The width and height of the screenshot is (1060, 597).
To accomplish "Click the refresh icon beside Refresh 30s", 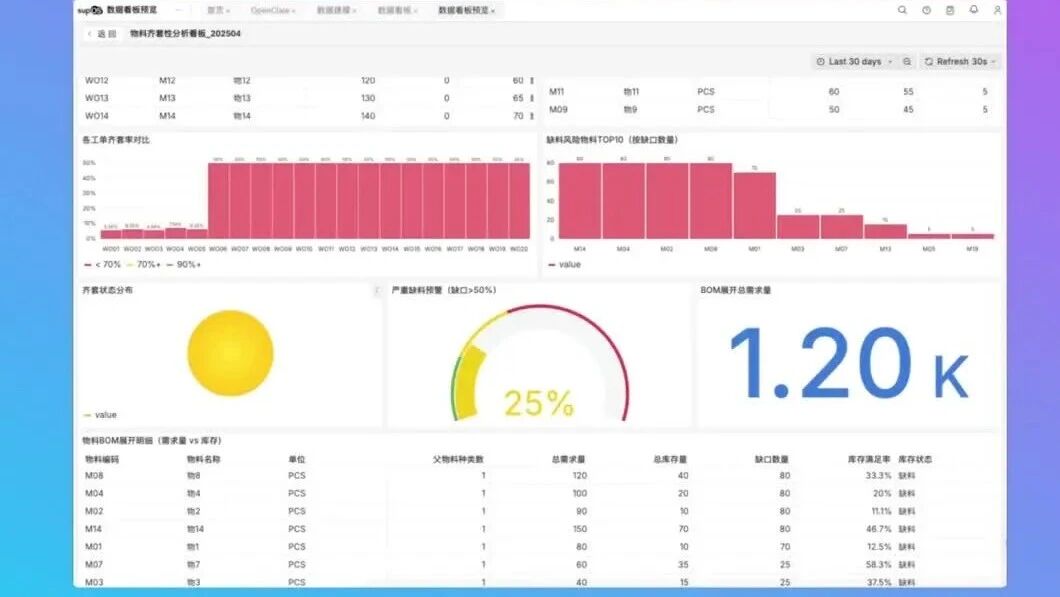I will pos(929,62).
